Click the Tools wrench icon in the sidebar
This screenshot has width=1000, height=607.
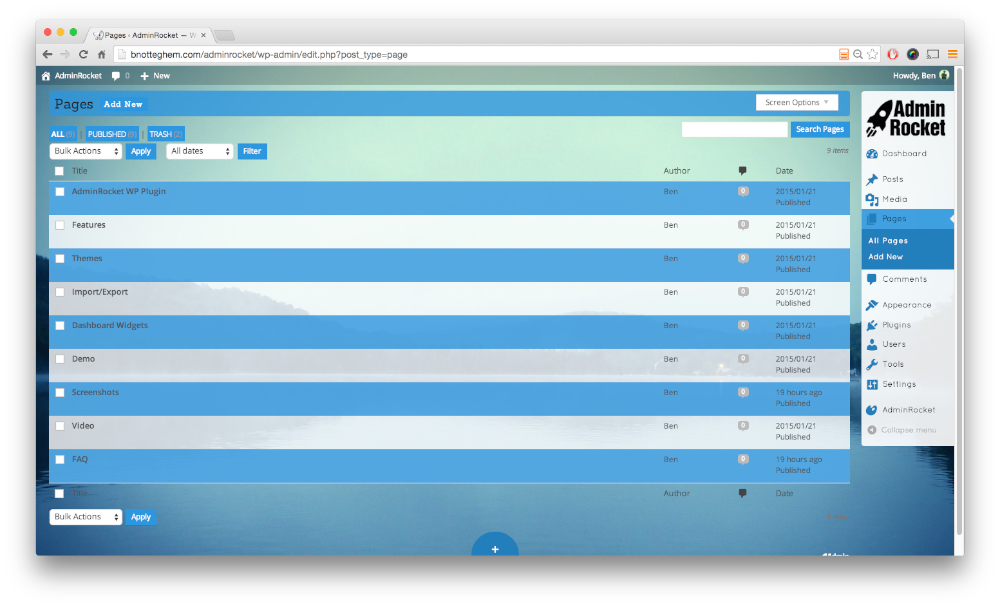click(x=872, y=364)
